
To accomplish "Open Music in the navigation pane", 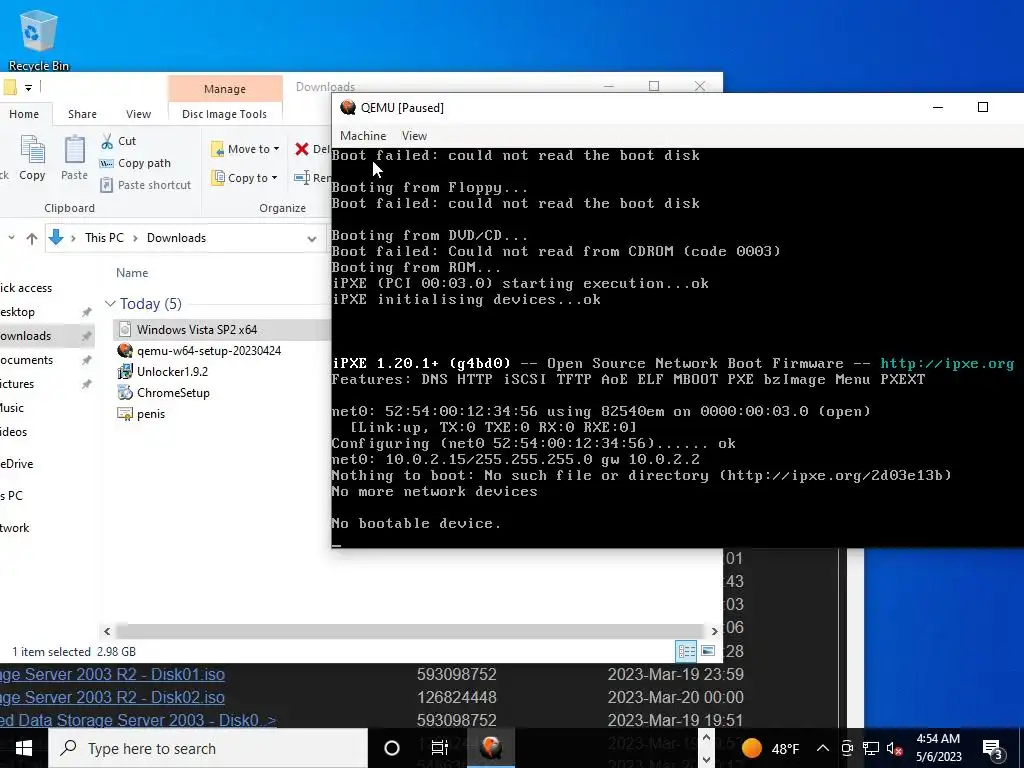I will click(x=12, y=408).
